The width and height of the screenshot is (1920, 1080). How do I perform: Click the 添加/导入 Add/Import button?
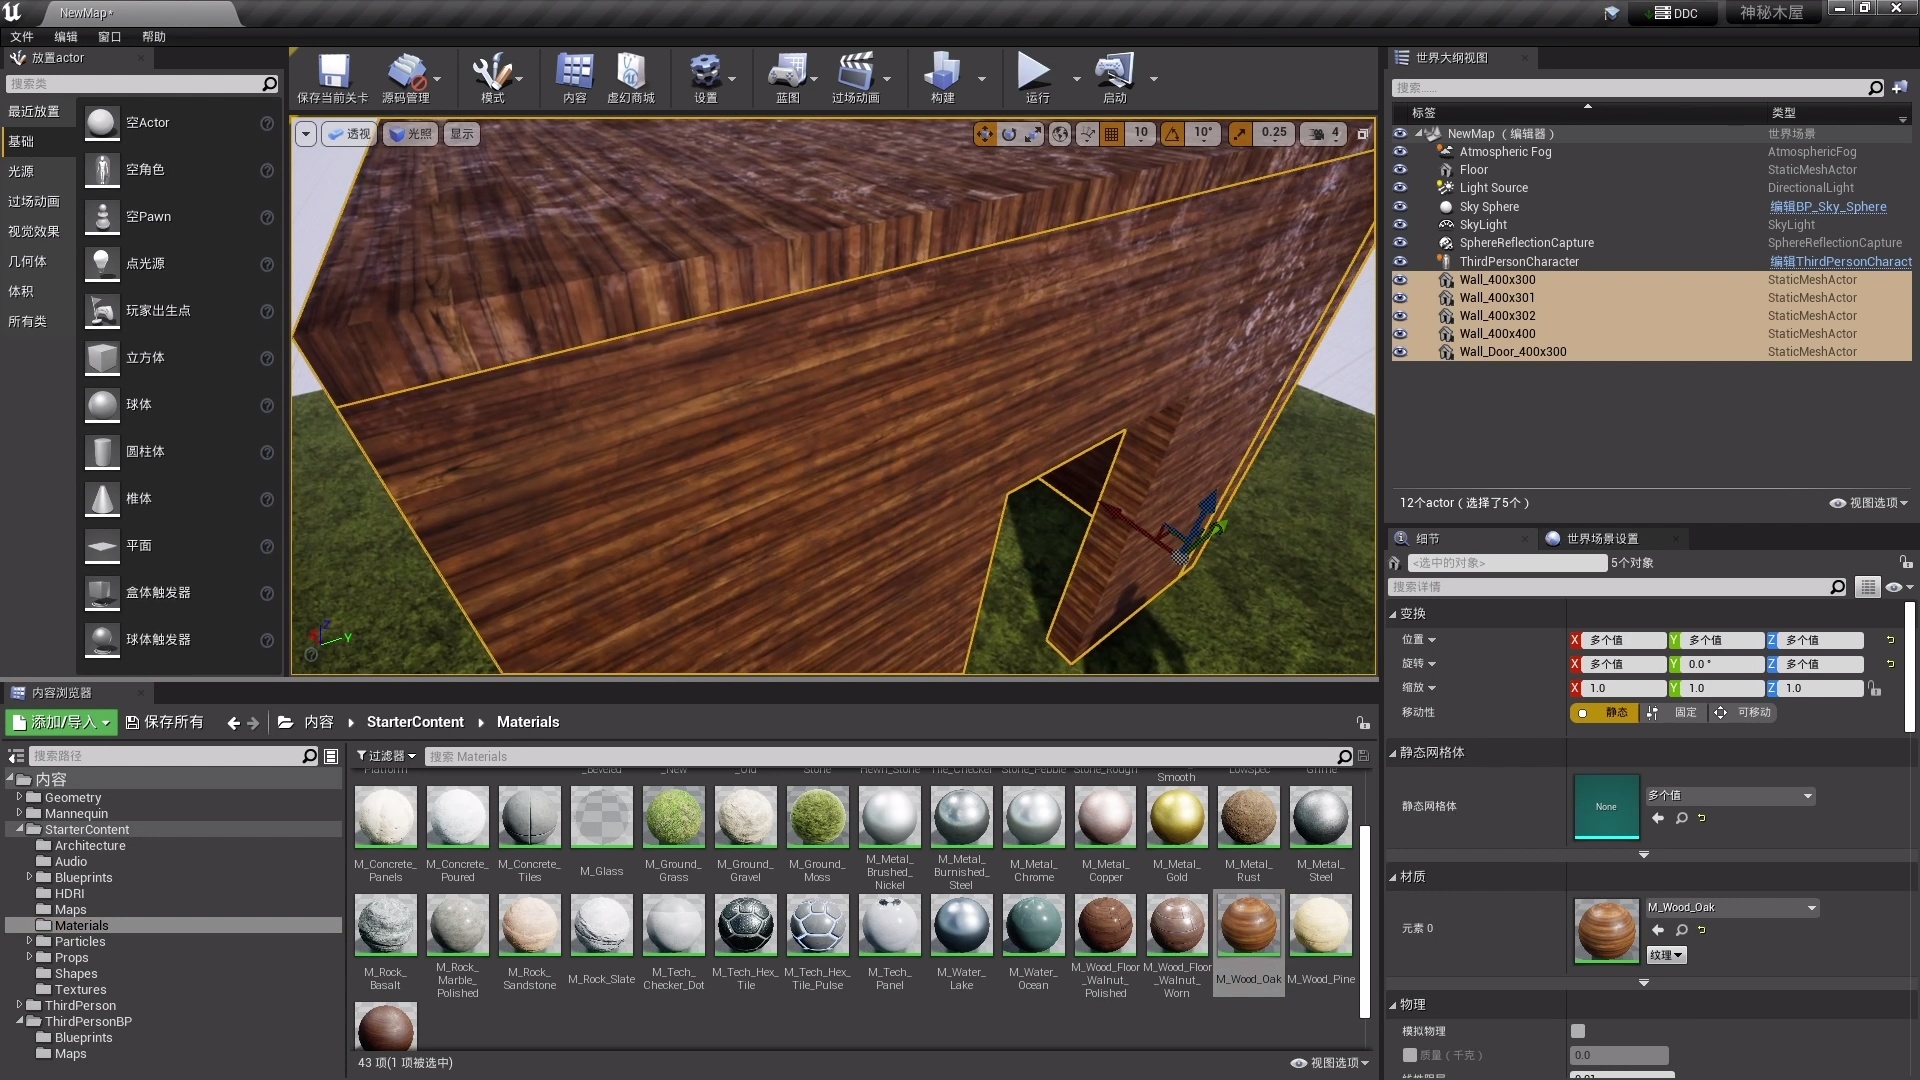61,722
